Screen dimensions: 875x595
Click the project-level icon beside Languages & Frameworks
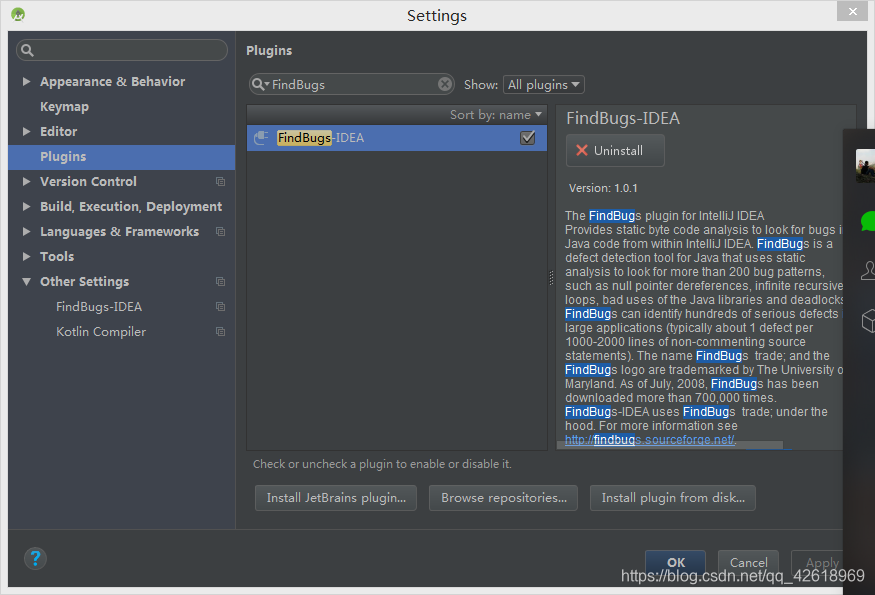pyautogui.click(x=220, y=232)
